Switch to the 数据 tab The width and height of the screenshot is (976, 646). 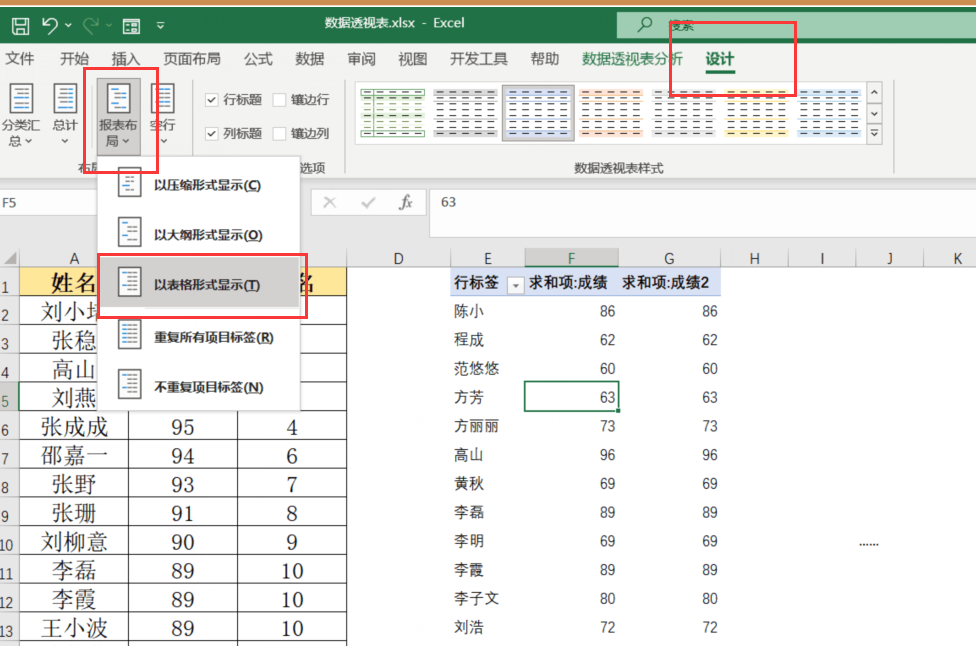point(310,59)
